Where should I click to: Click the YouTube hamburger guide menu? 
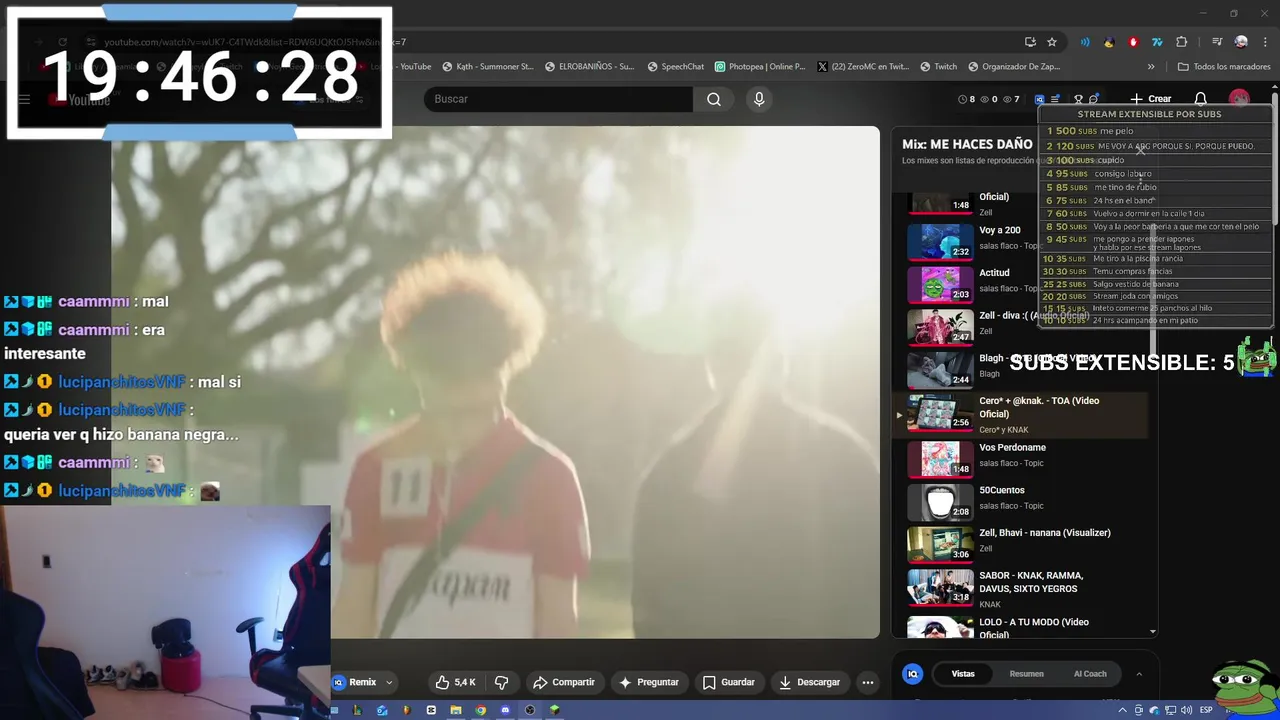25,99
